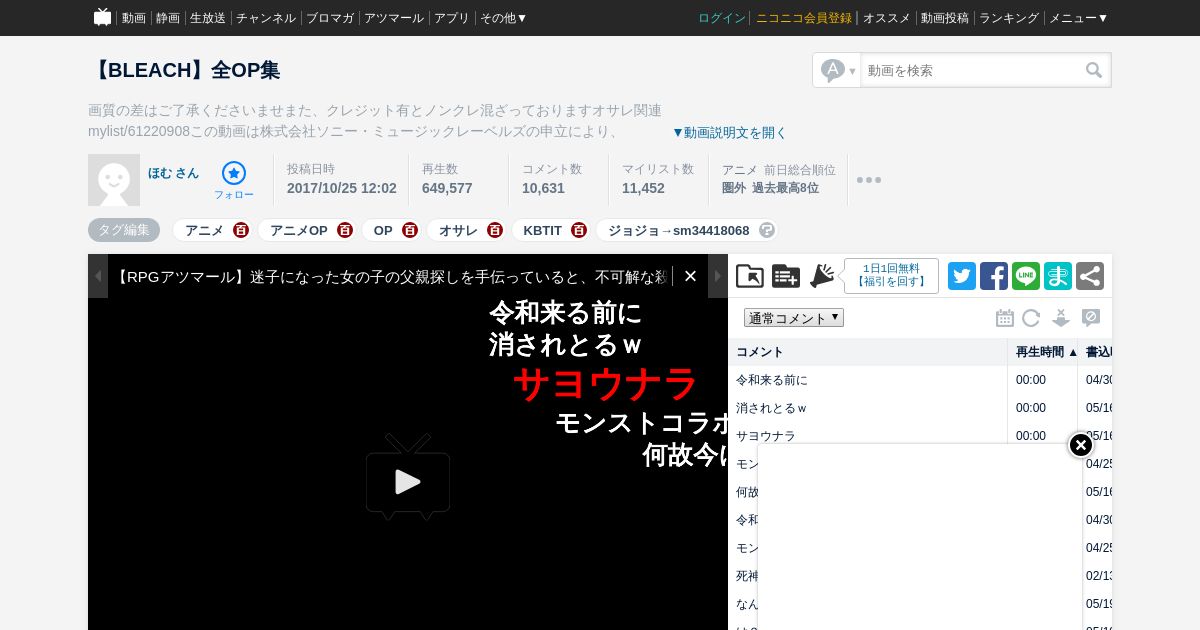1200x630 pixels.
Task: Open the dictionary icon for アニメ tag
Action: pyautogui.click(x=241, y=230)
